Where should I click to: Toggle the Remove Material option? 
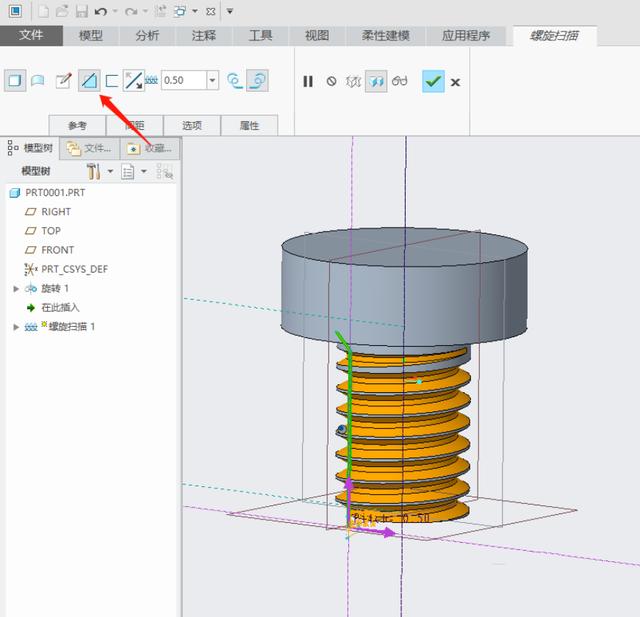pyautogui.click(x=89, y=80)
